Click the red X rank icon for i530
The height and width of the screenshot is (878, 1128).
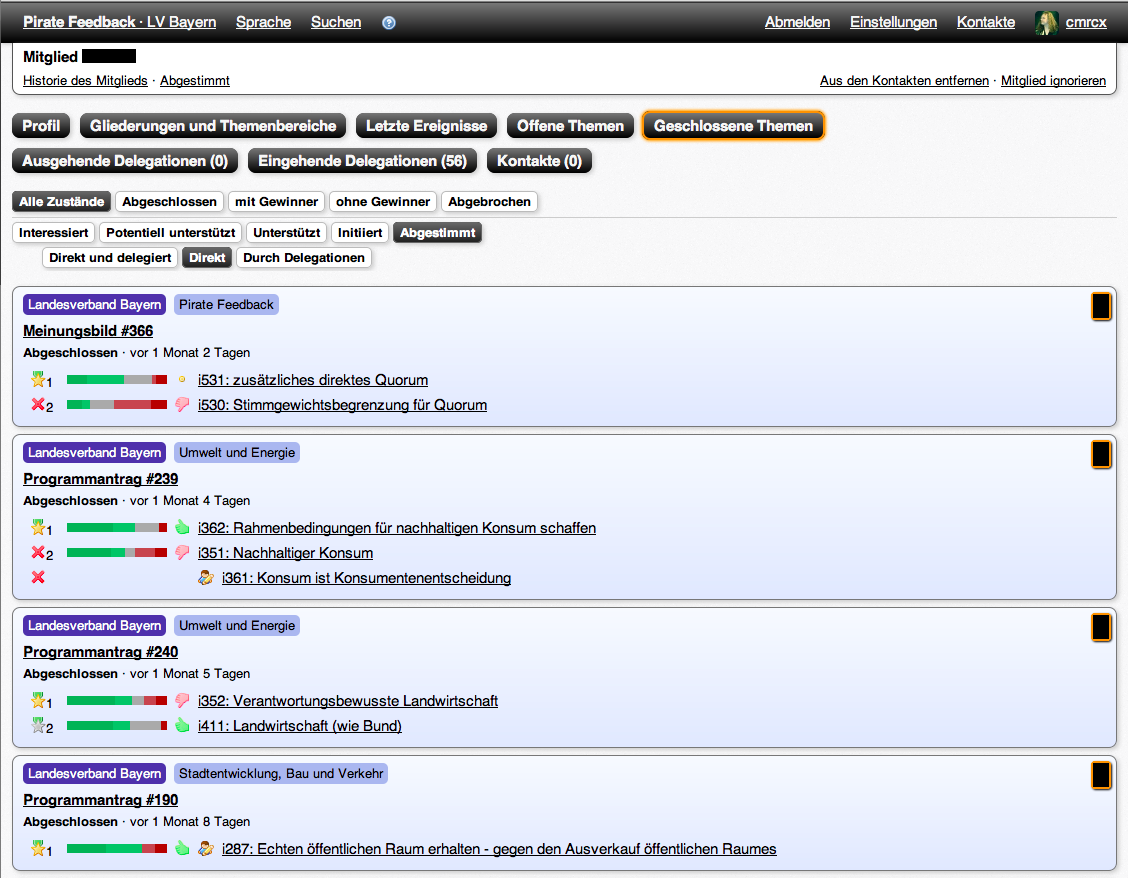pos(39,405)
